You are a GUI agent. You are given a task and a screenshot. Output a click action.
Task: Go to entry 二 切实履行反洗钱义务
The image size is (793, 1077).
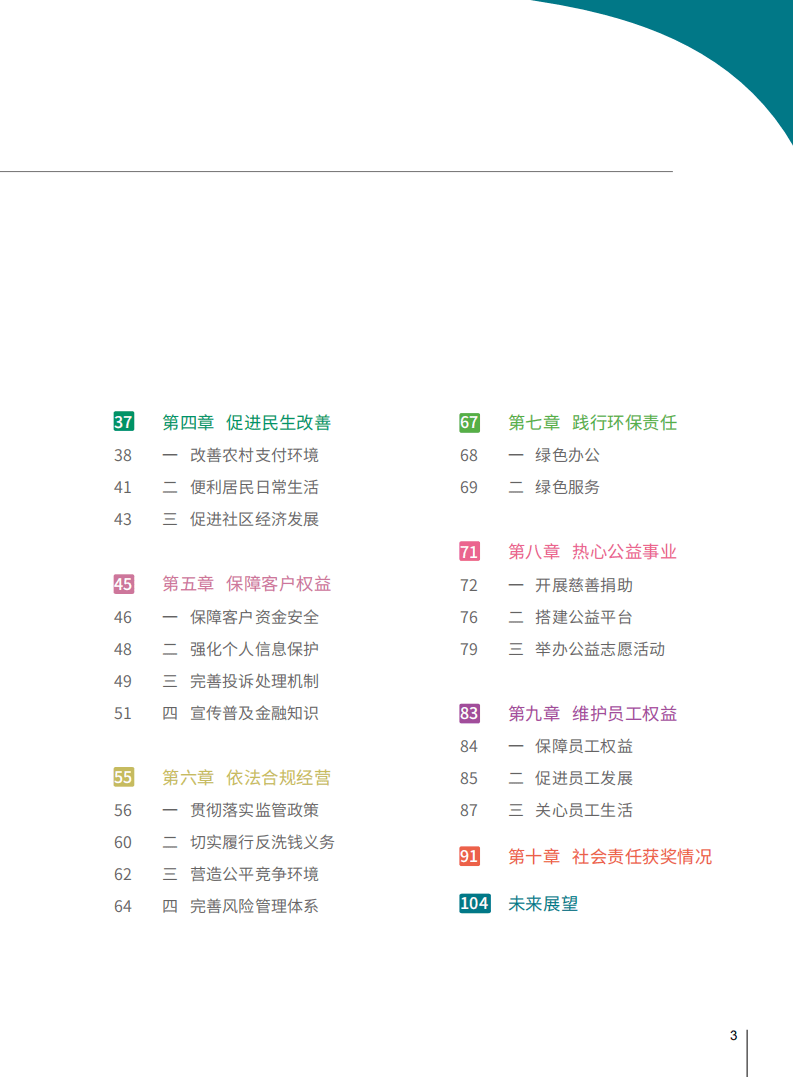(249, 842)
